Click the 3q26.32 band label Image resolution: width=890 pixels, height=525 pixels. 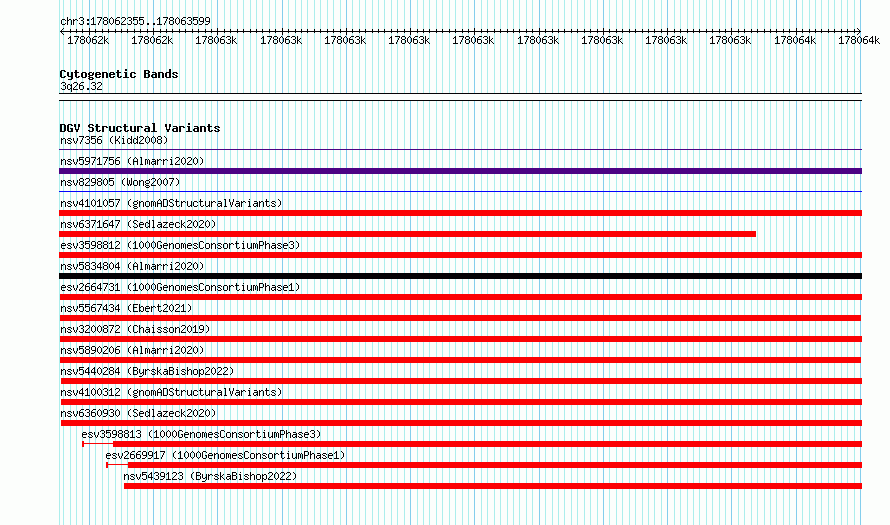point(81,86)
